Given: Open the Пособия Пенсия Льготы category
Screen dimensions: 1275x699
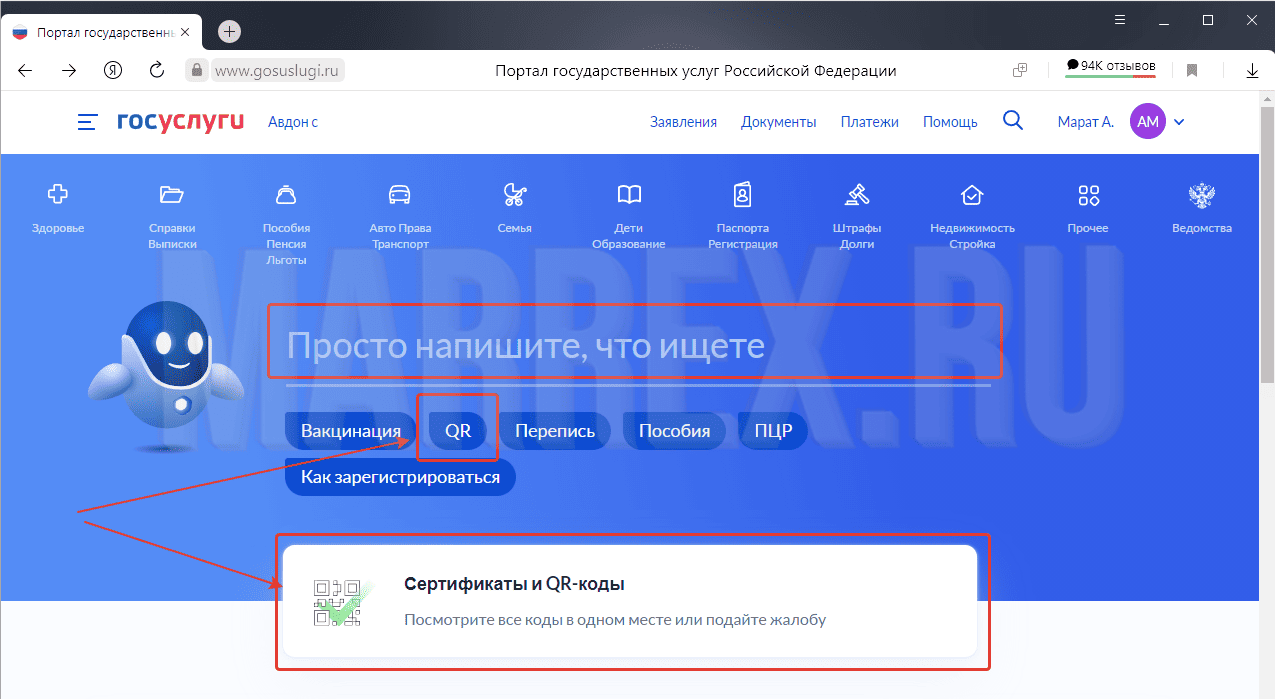Looking at the screenshot, I should 286,224.
